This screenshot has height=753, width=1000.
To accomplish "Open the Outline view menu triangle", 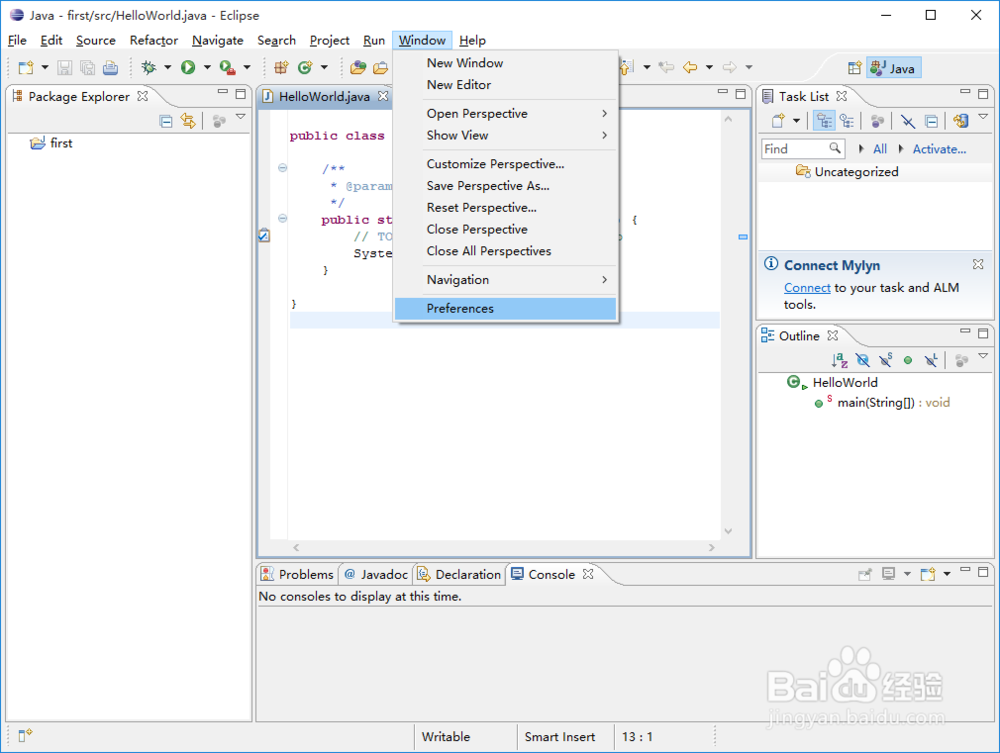I will pos(983,356).
